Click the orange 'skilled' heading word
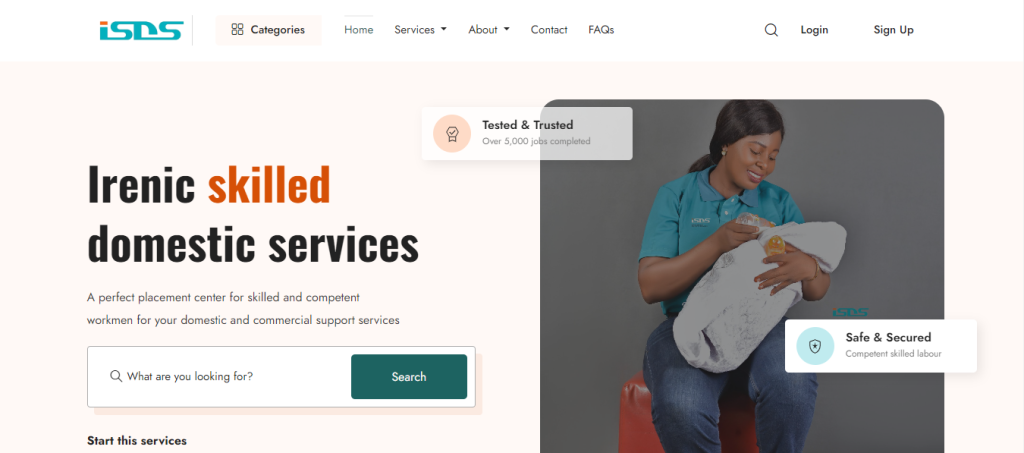Viewport: 1024px width, 453px height. pyautogui.click(x=269, y=184)
